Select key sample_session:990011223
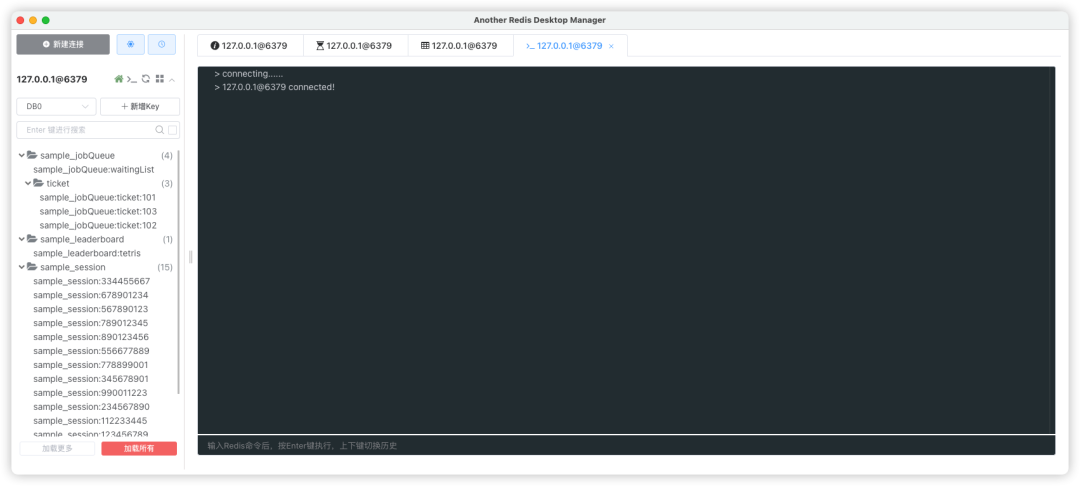1080x486 pixels. (90, 393)
